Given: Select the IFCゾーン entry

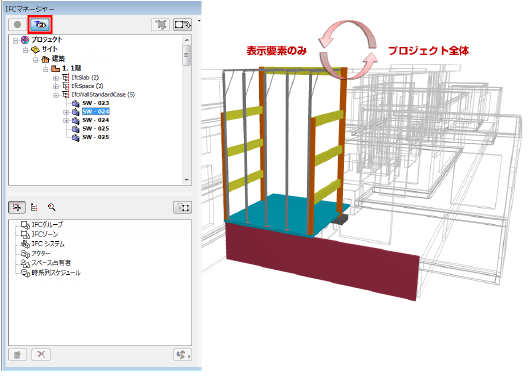Looking at the screenshot, I should tap(40, 234).
